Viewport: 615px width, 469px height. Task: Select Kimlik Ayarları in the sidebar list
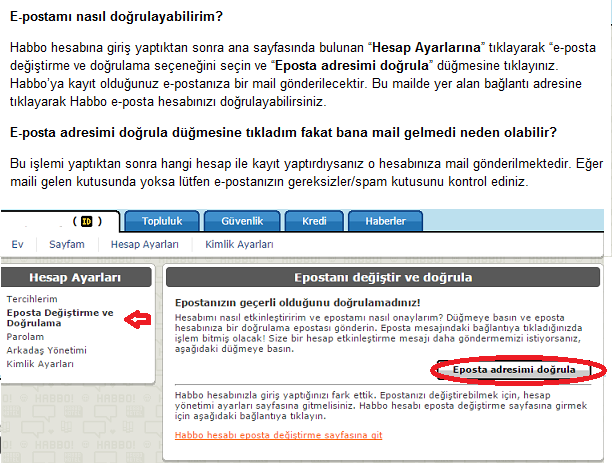(x=40, y=364)
